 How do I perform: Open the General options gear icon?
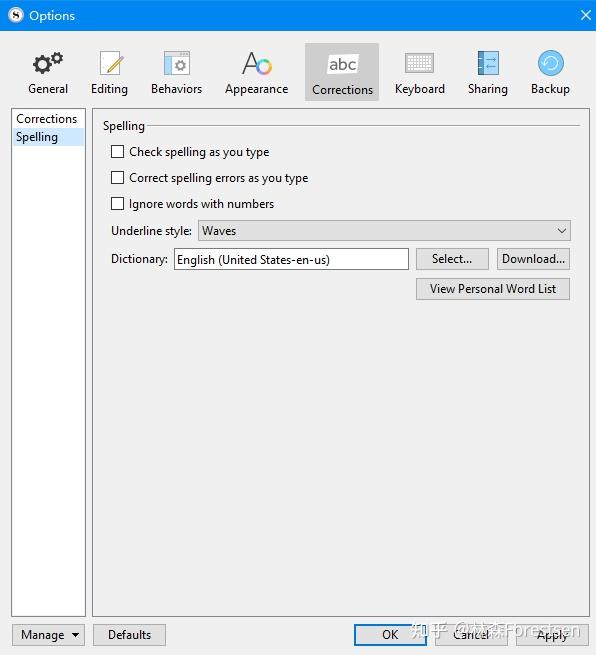point(48,63)
